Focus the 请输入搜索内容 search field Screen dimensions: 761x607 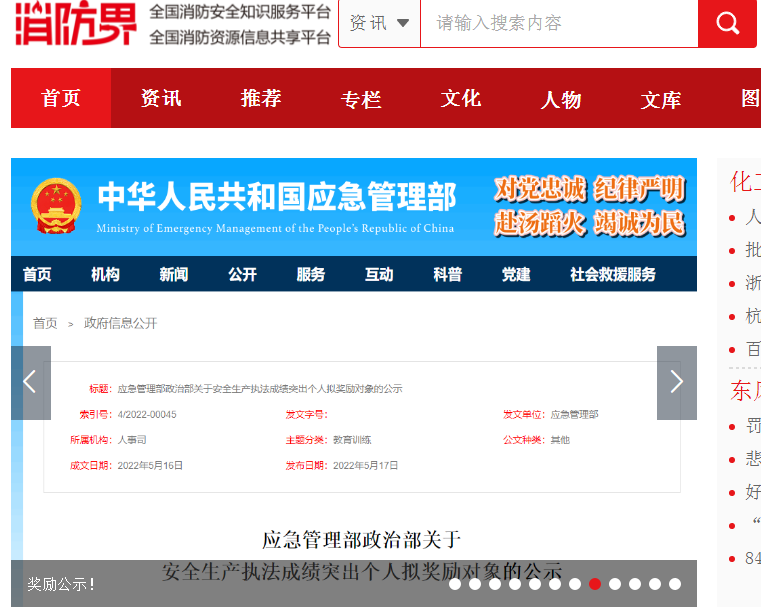coord(559,23)
